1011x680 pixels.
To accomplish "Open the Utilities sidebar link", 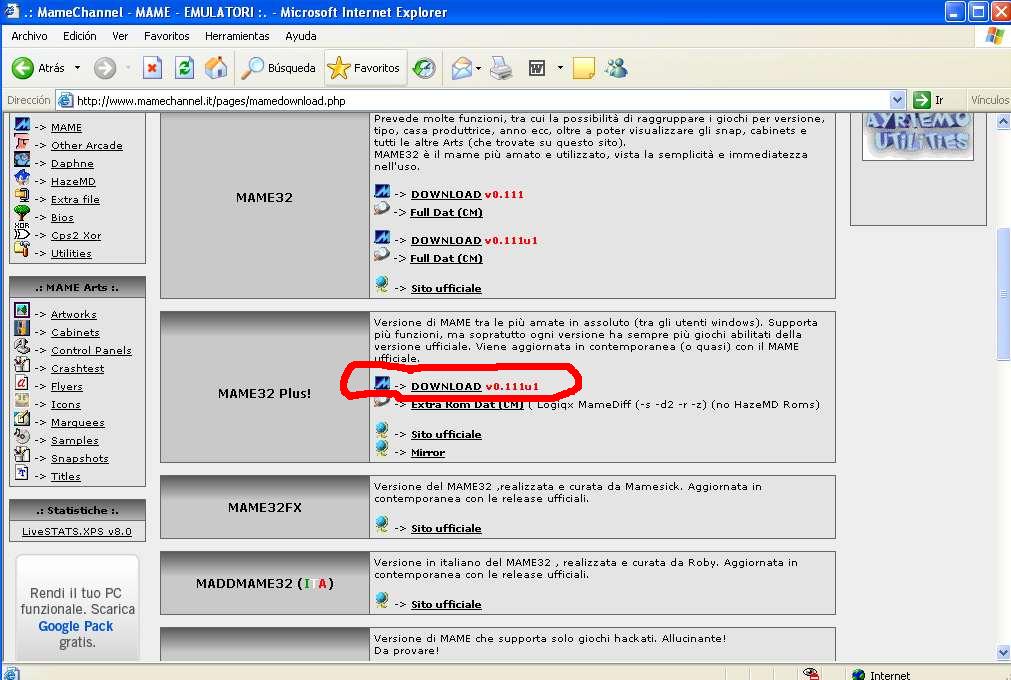I will coord(71,254).
